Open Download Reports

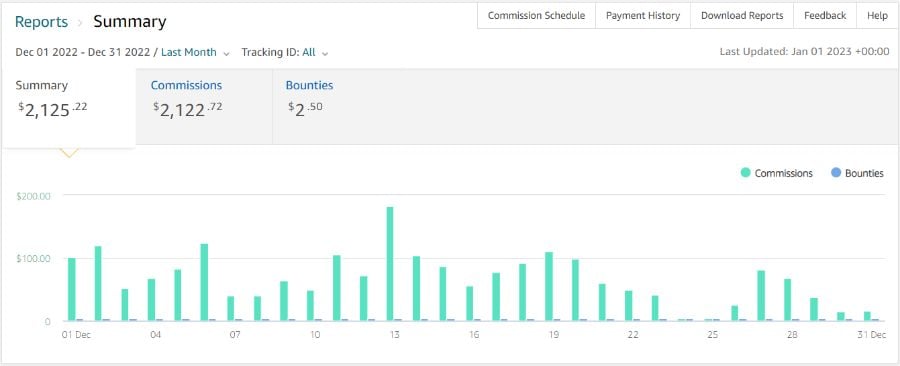coord(742,15)
